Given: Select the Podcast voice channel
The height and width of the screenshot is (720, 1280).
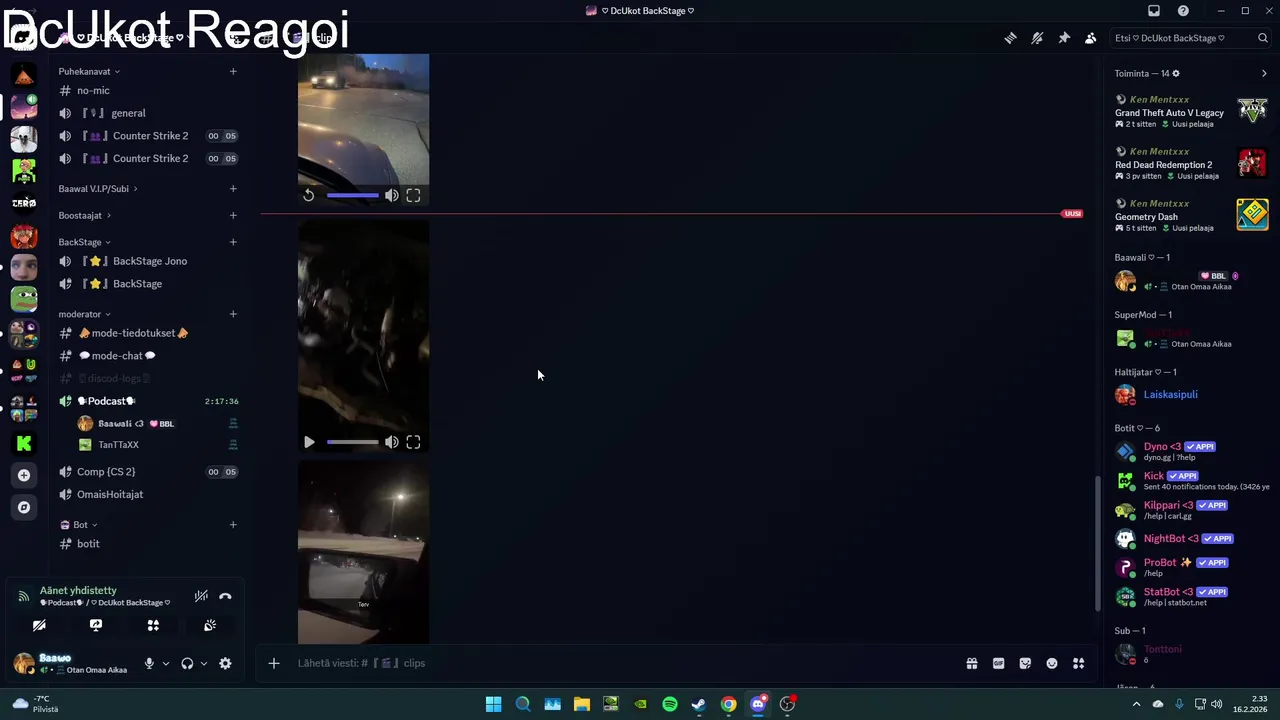Looking at the screenshot, I should click(x=148, y=401).
